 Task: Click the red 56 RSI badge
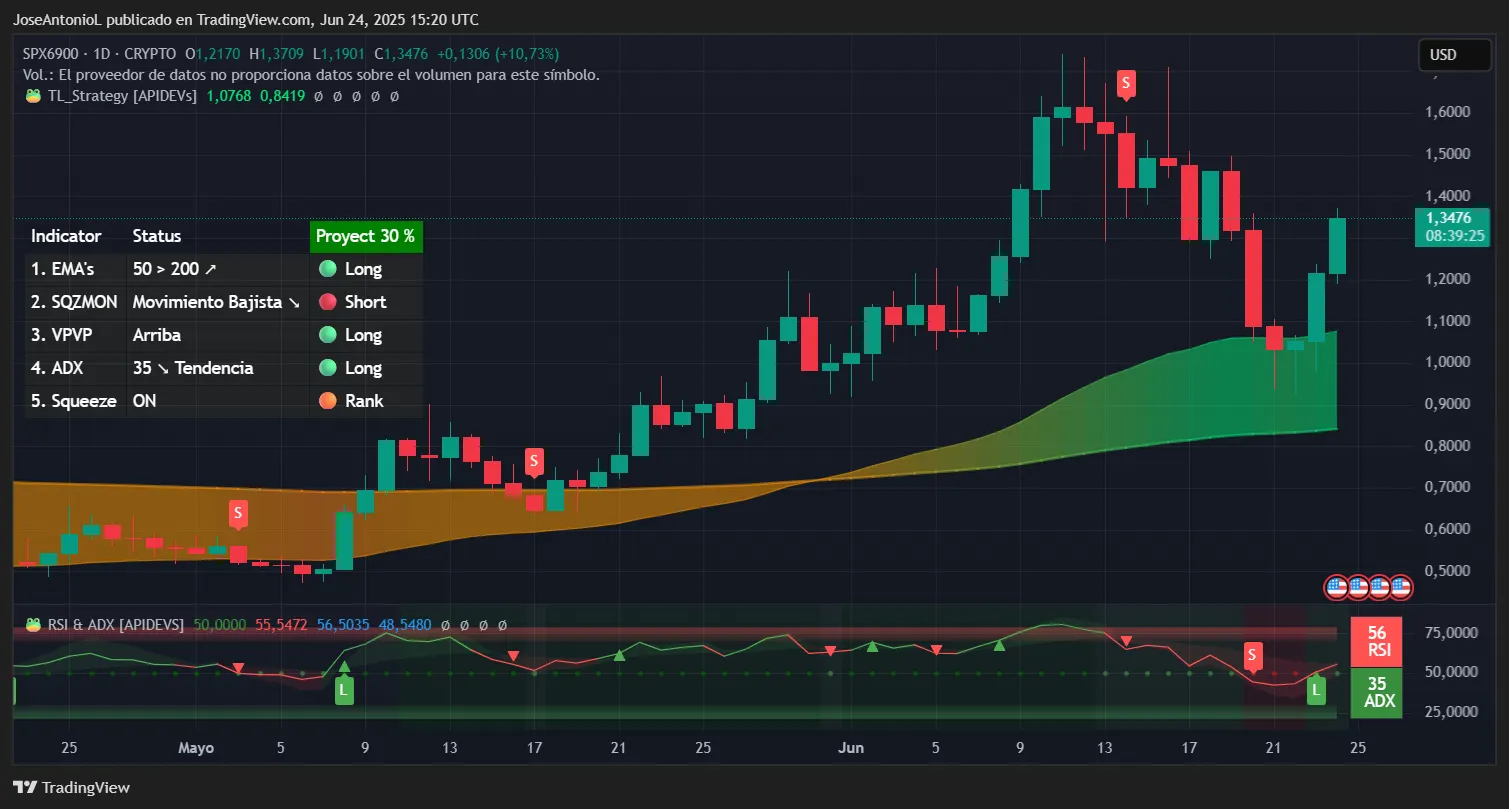1377,641
